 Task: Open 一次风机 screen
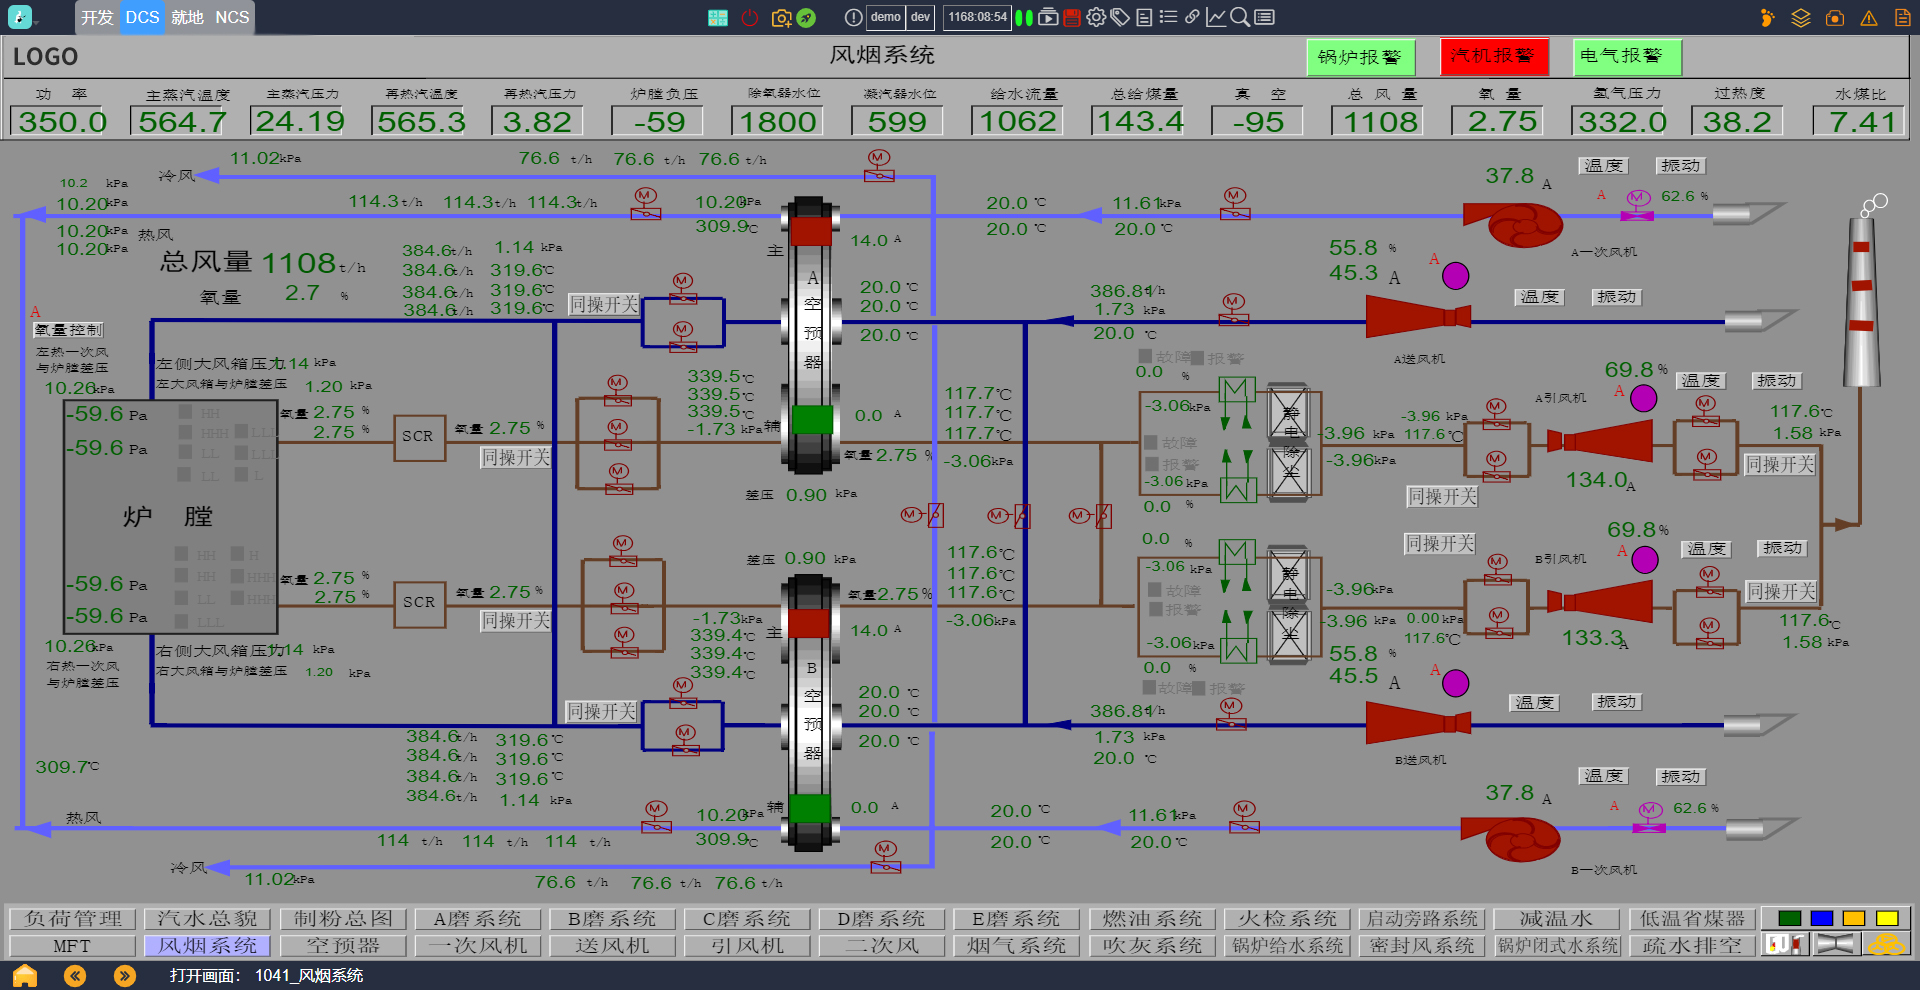click(x=477, y=945)
